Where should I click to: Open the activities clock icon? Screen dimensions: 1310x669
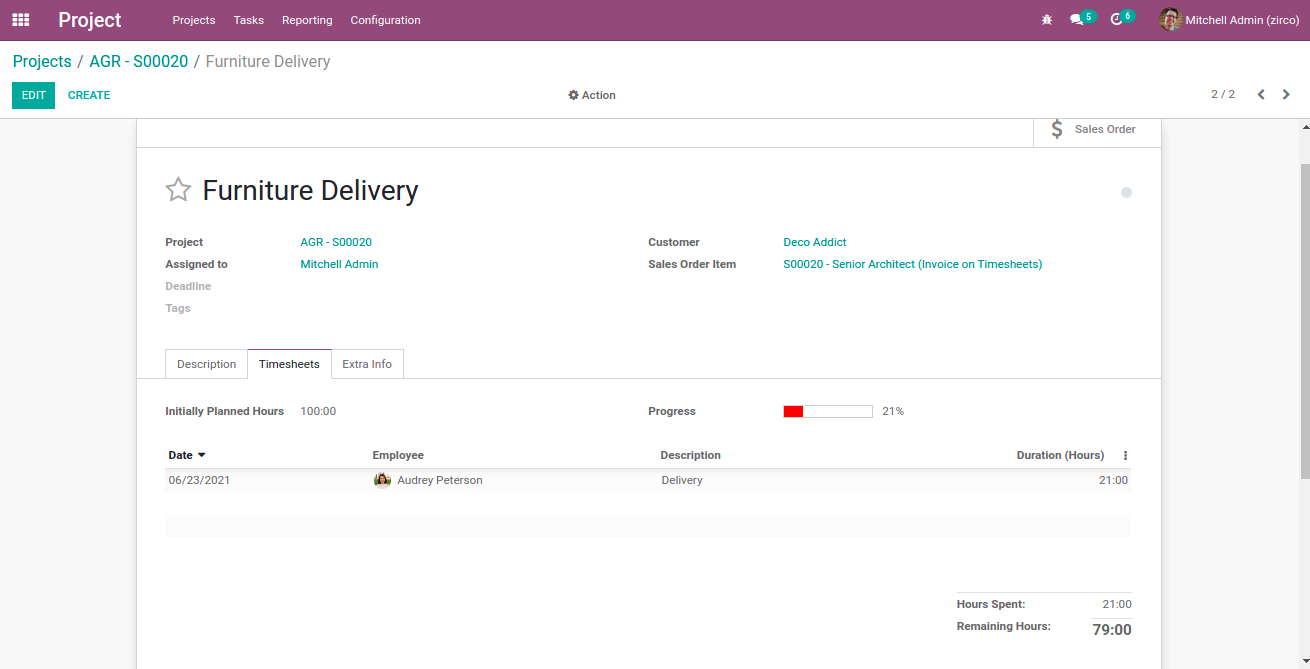(x=1116, y=20)
